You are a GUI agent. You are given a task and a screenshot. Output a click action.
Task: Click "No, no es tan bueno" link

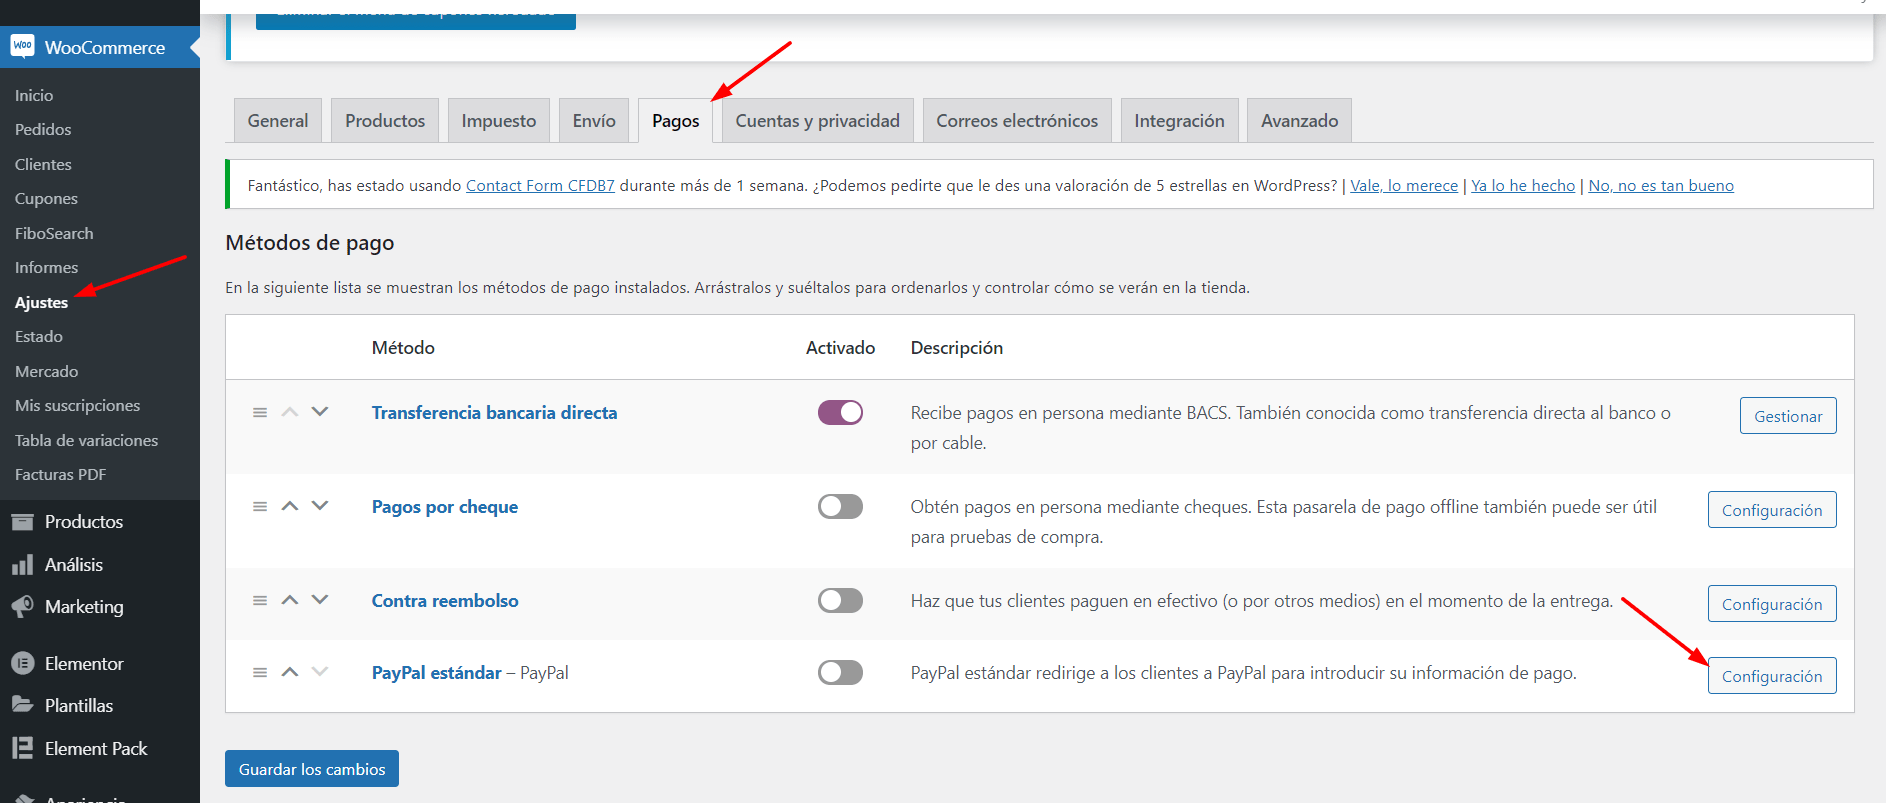[1661, 185]
